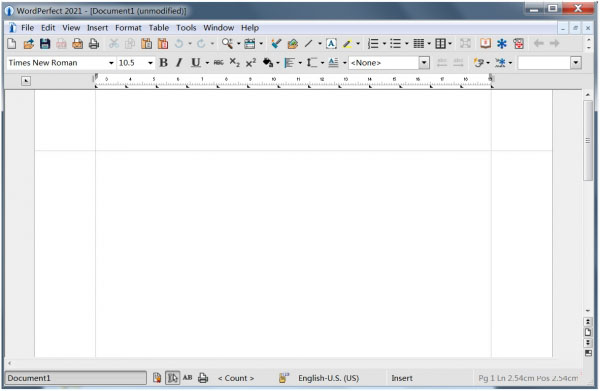The height and width of the screenshot is (391, 600).
Task: Toggle Bold formatting
Action: click(x=163, y=63)
